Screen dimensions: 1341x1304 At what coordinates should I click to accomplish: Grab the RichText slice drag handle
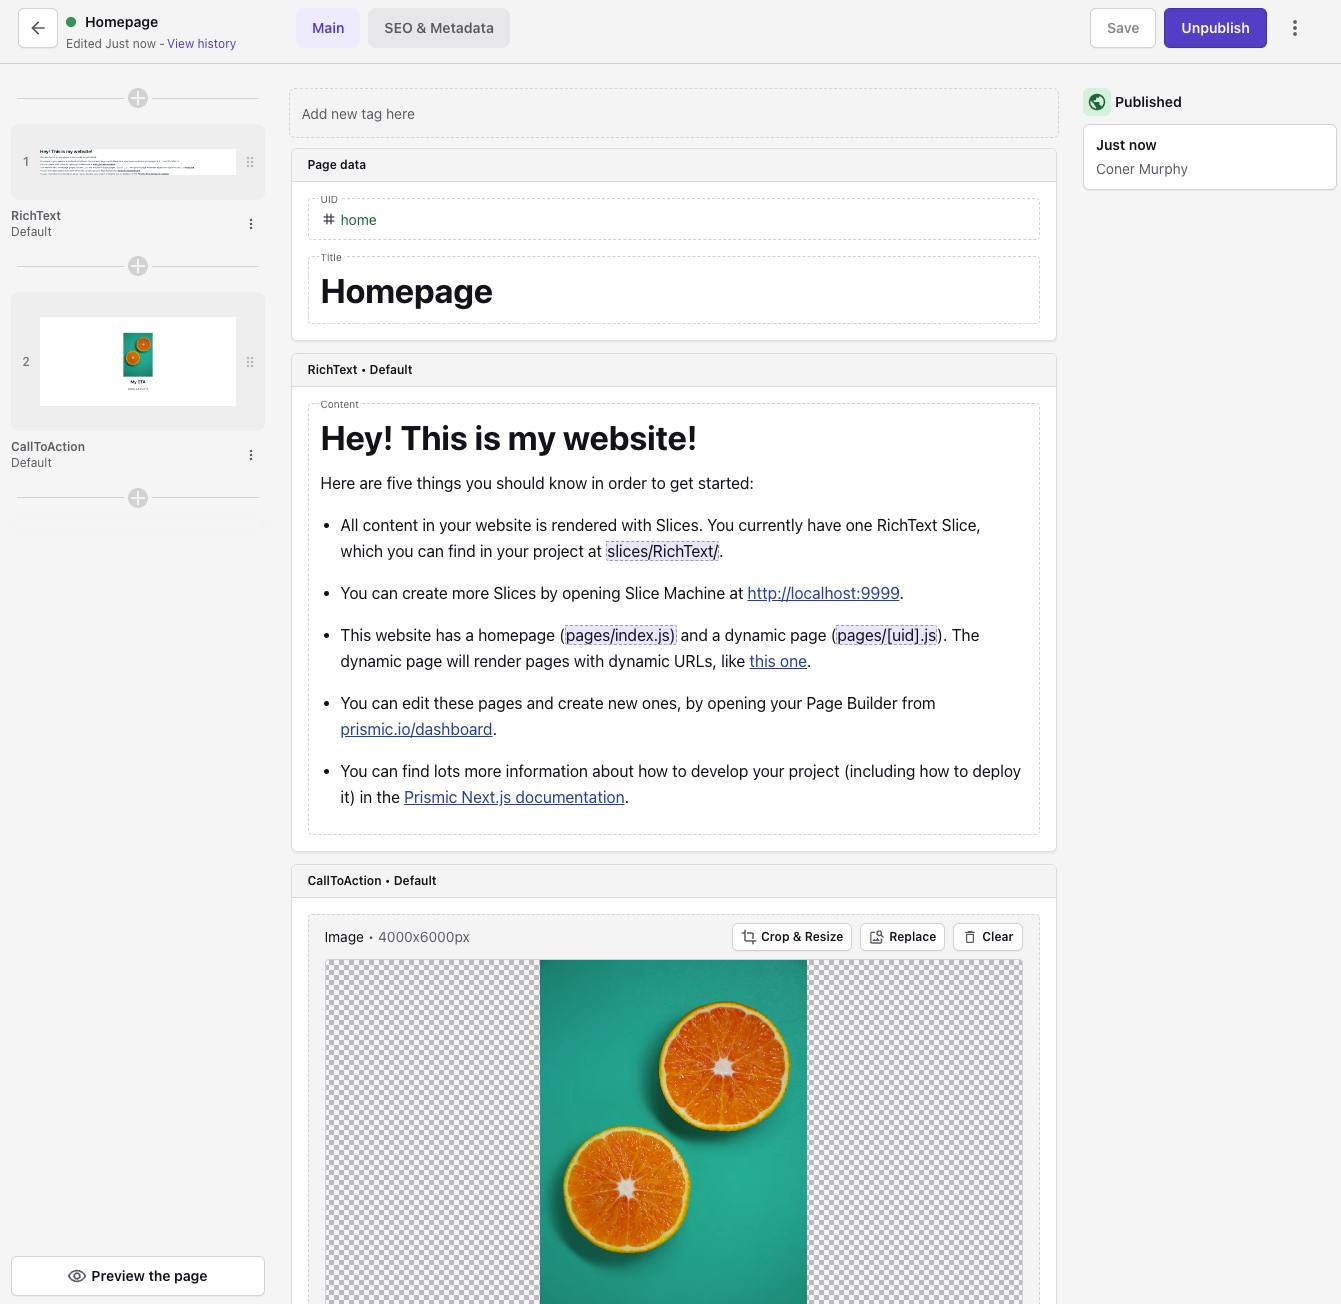tap(250, 162)
